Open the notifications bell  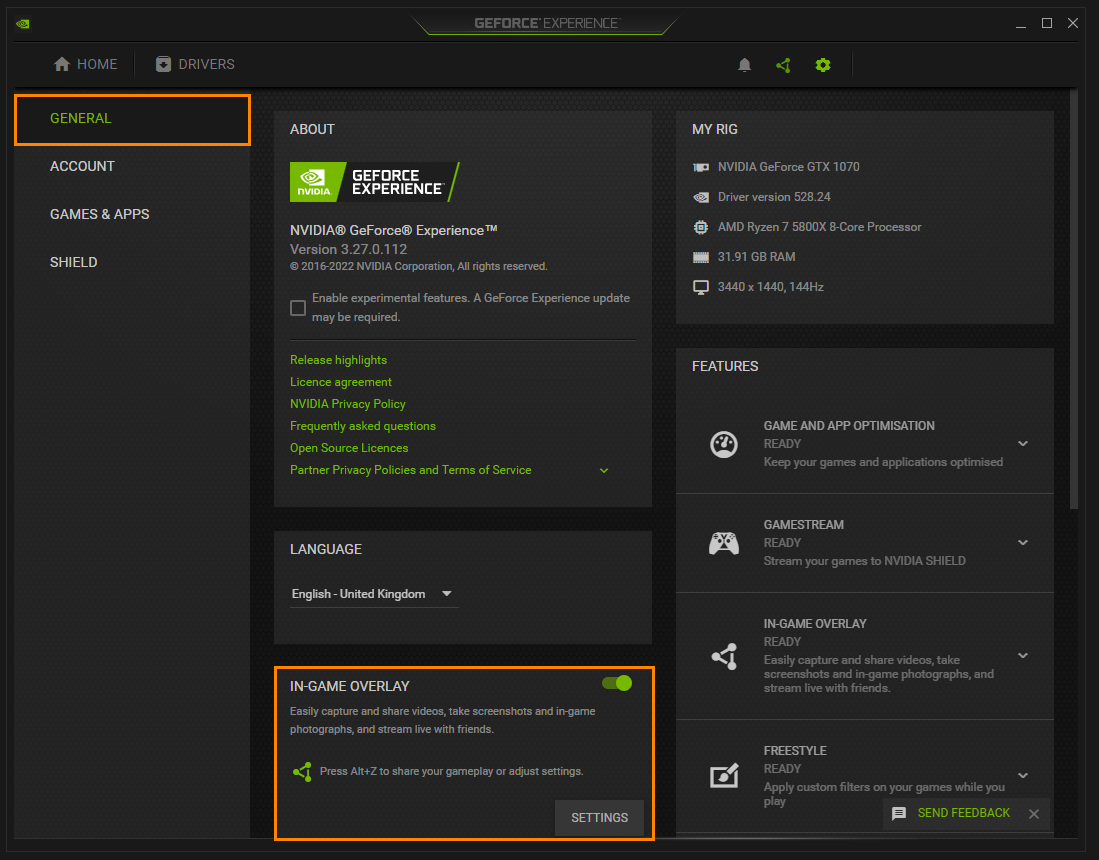tap(744, 65)
